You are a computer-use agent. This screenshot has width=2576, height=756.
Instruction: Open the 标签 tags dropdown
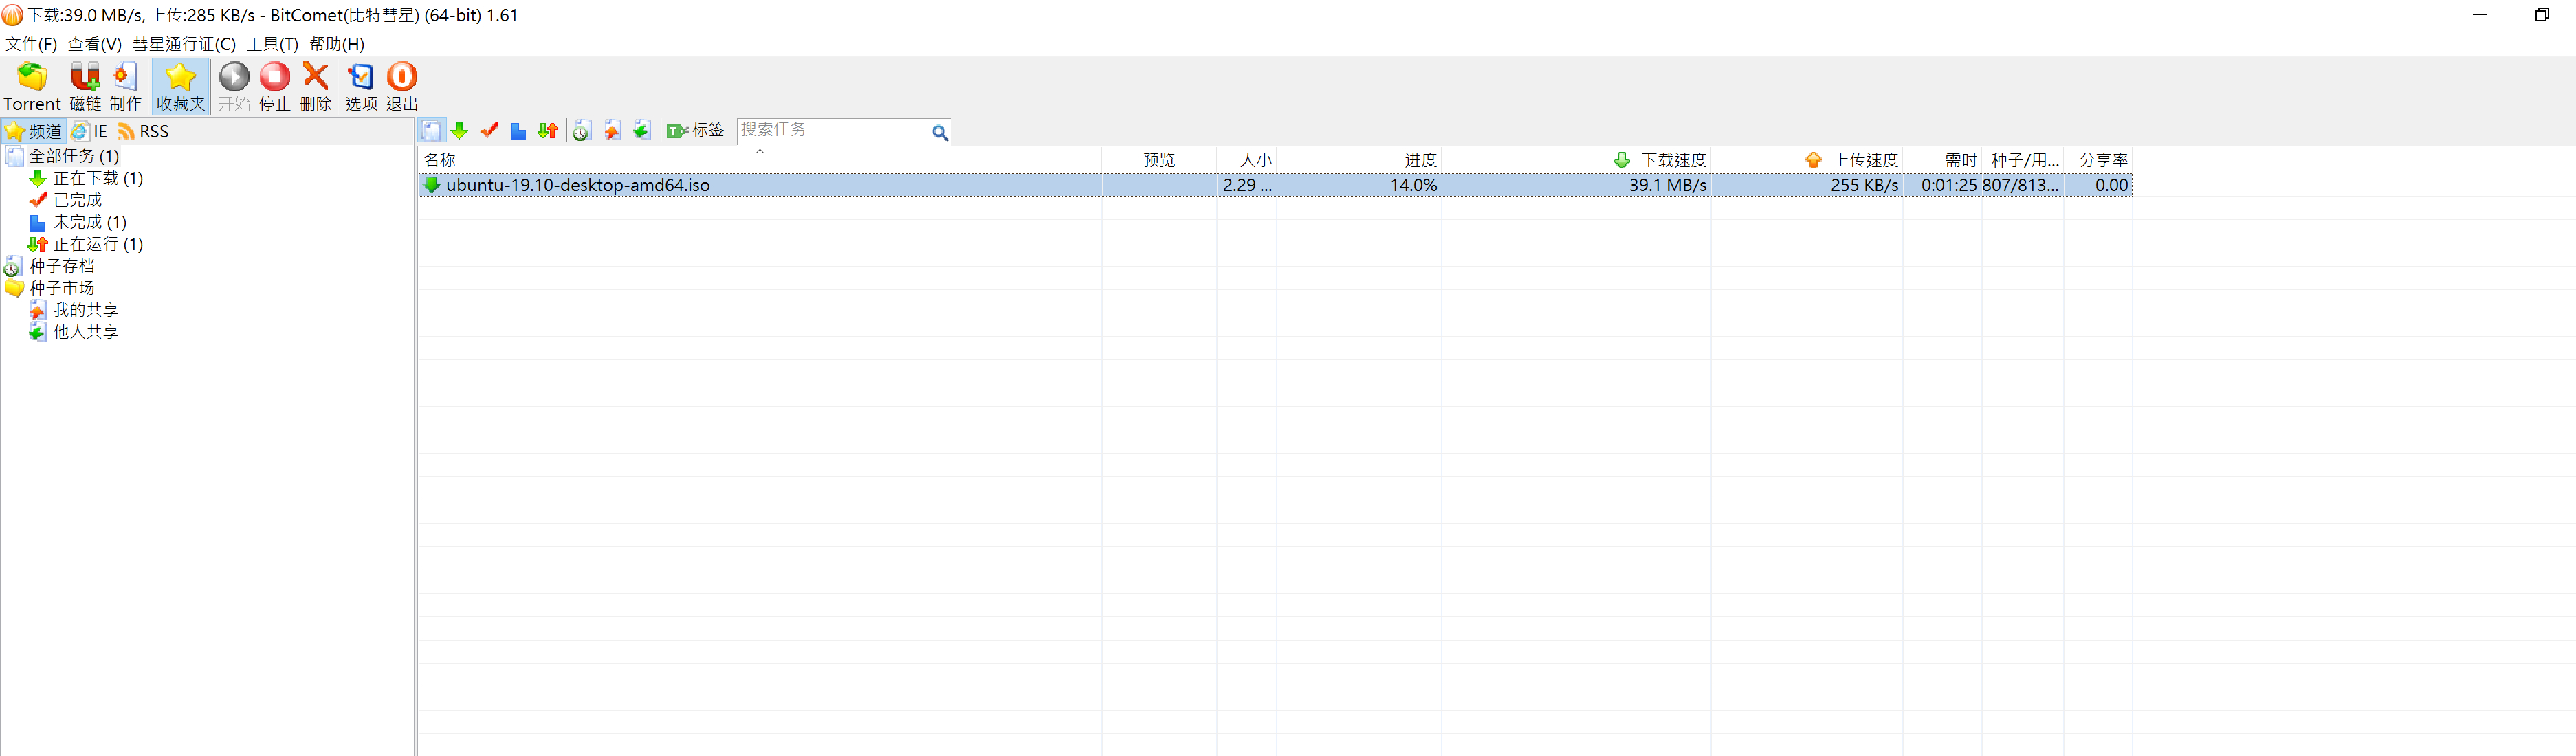click(696, 131)
